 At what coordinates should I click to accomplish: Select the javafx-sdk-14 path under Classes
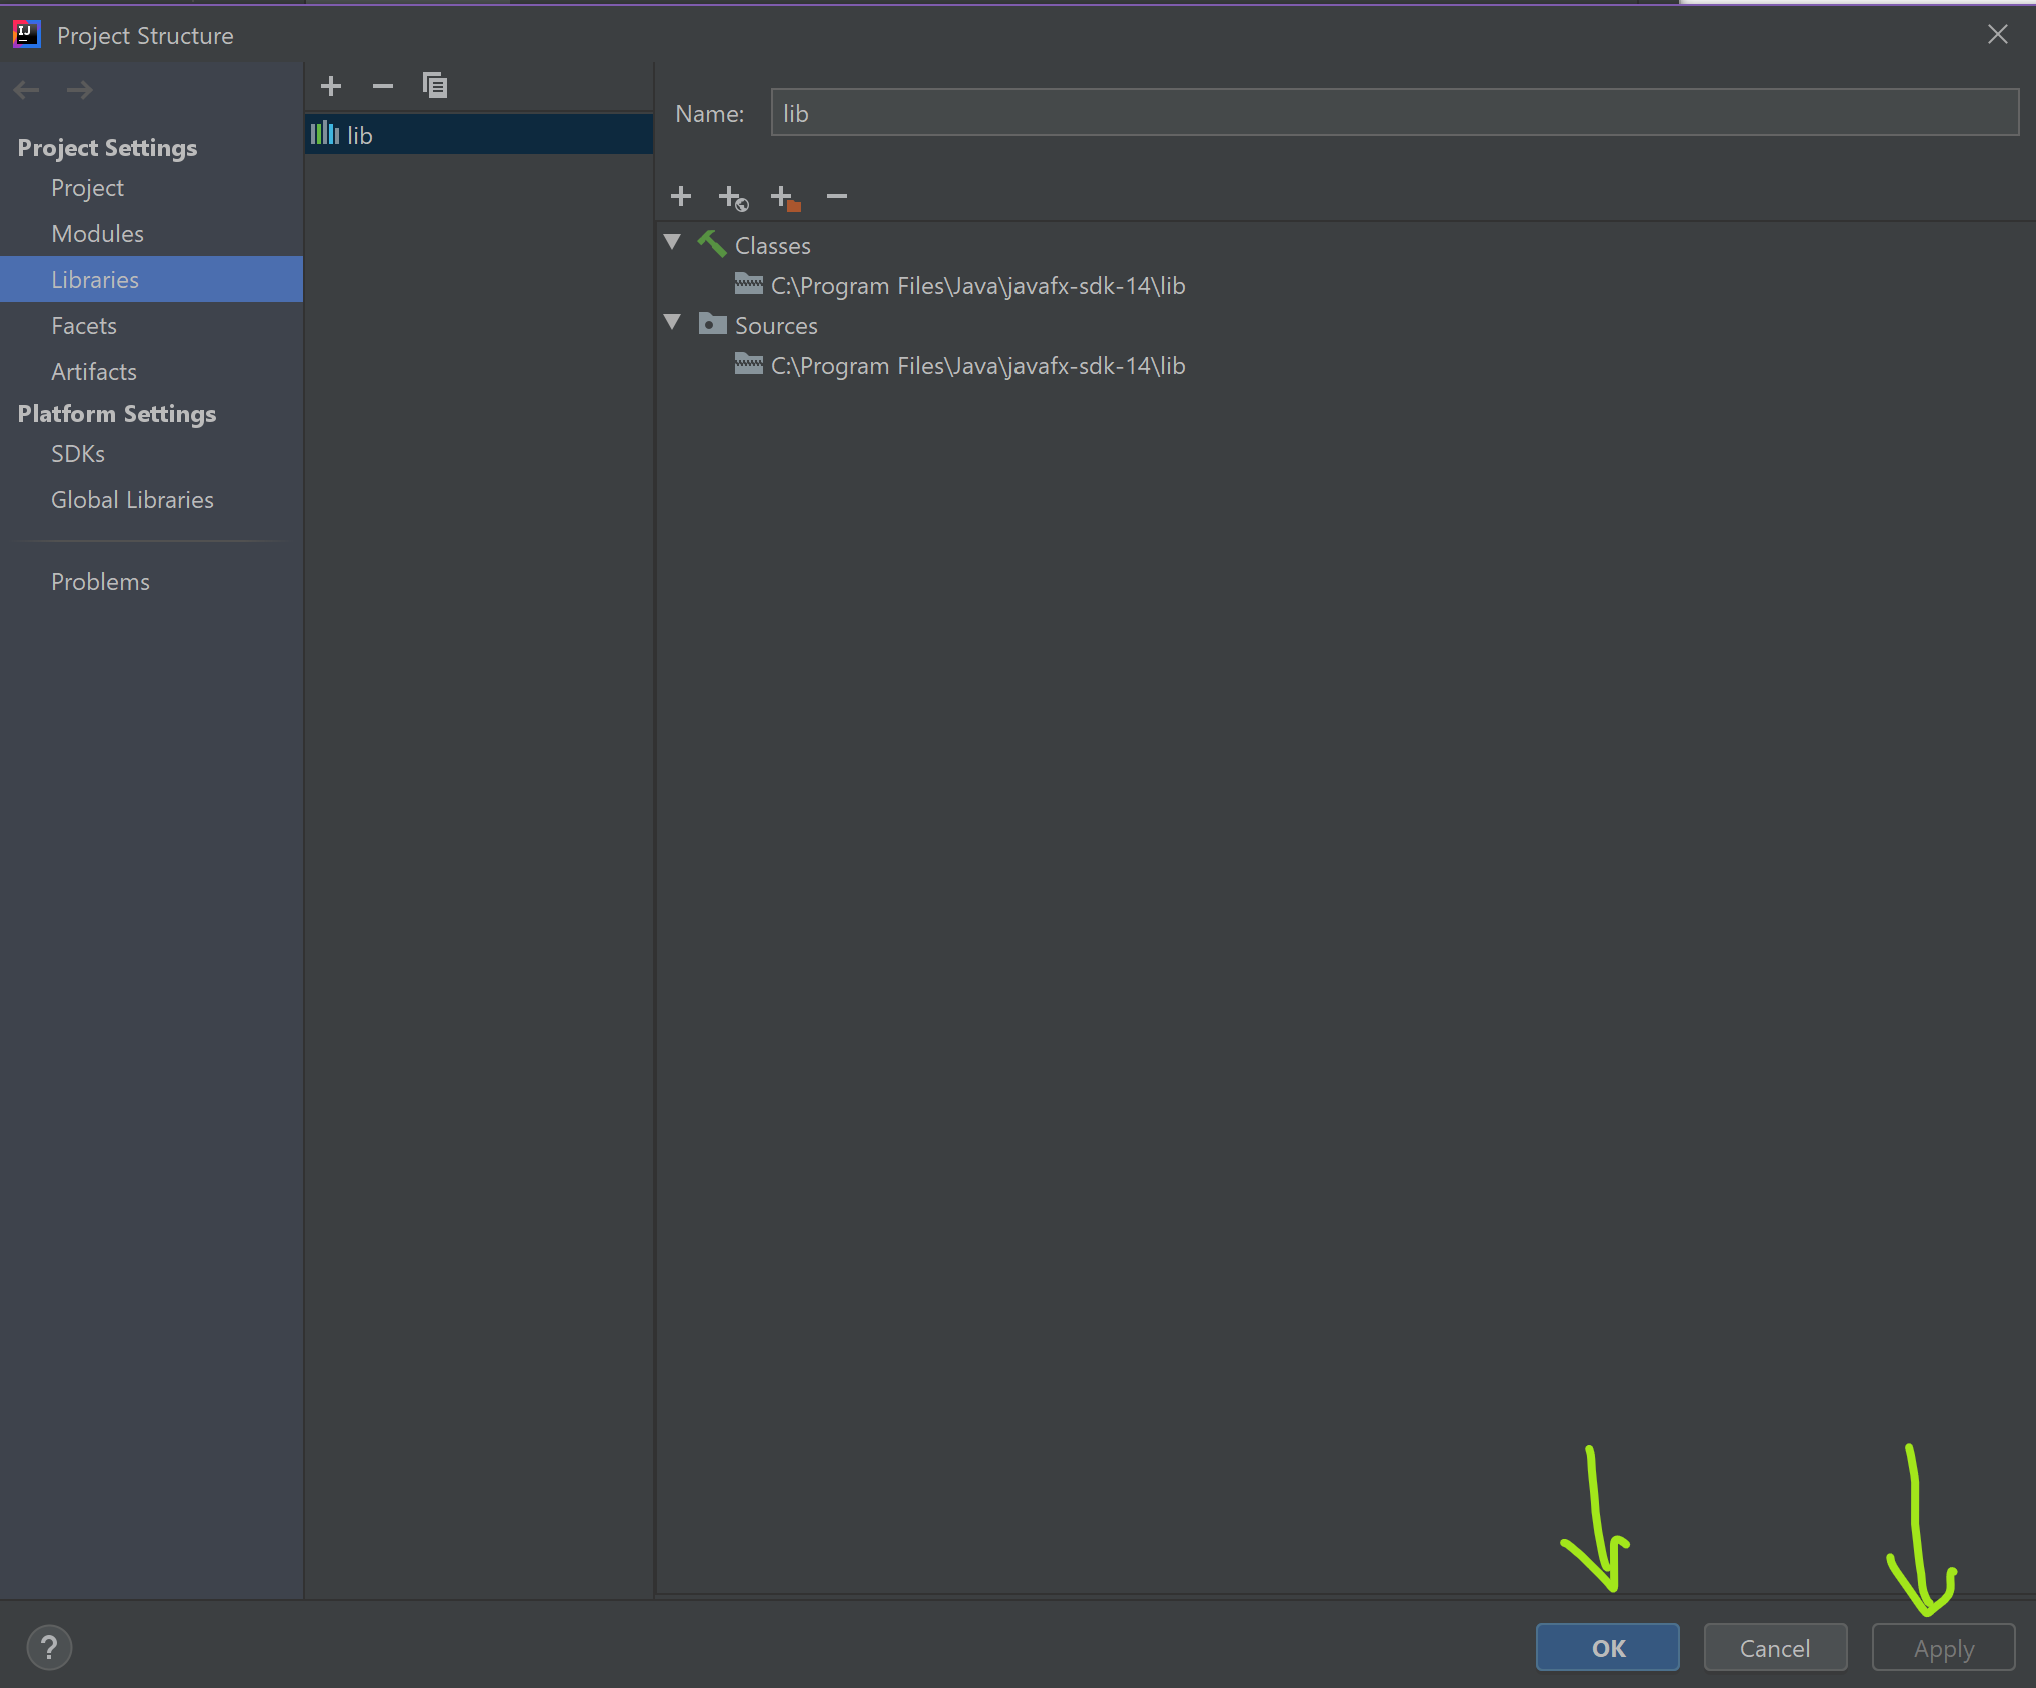click(x=976, y=286)
